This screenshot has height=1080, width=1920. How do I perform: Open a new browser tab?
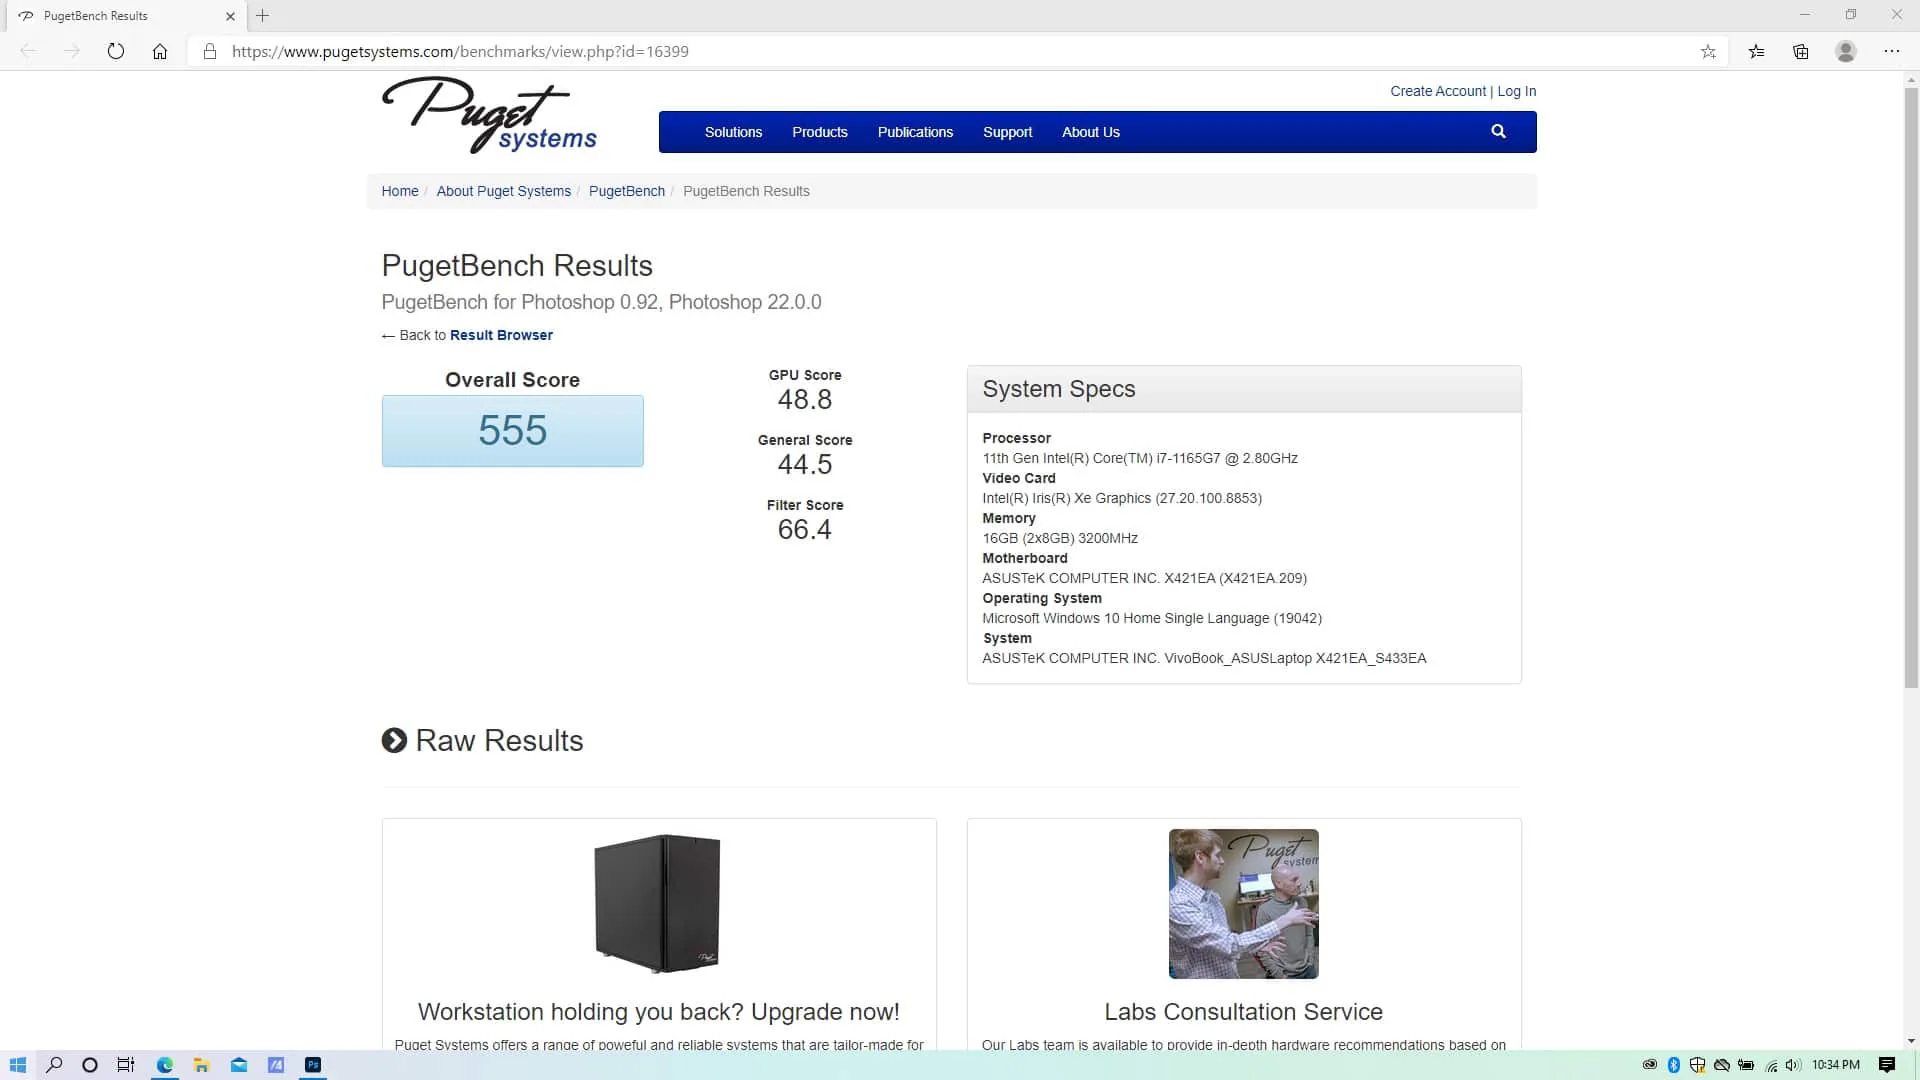click(x=263, y=16)
